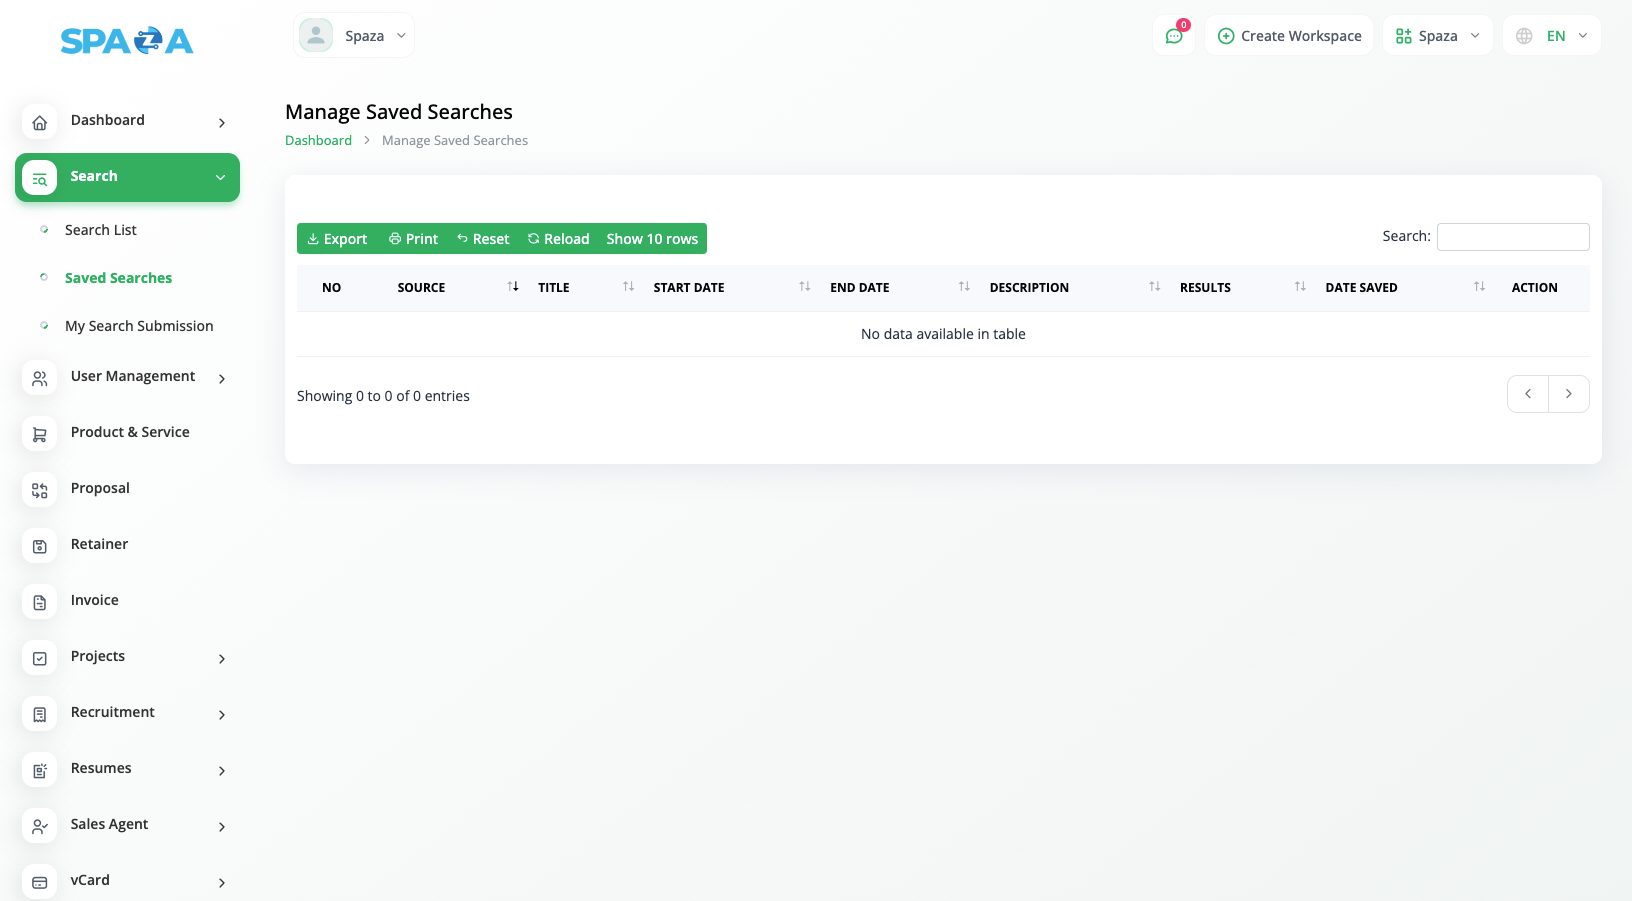Focus the table Search input field
The height and width of the screenshot is (901, 1632).
click(x=1512, y=237)
